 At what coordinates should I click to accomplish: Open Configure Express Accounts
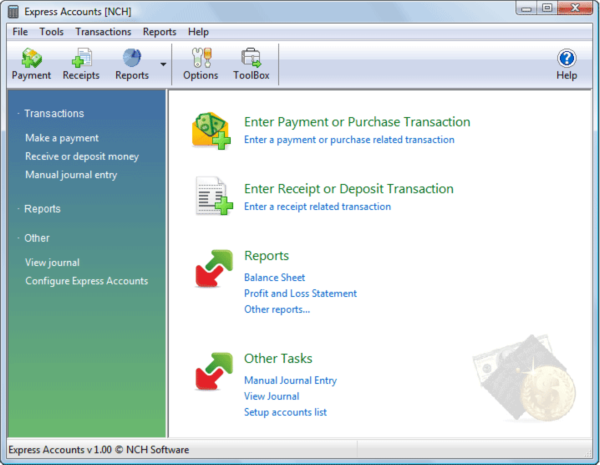(x=86, y=281)
